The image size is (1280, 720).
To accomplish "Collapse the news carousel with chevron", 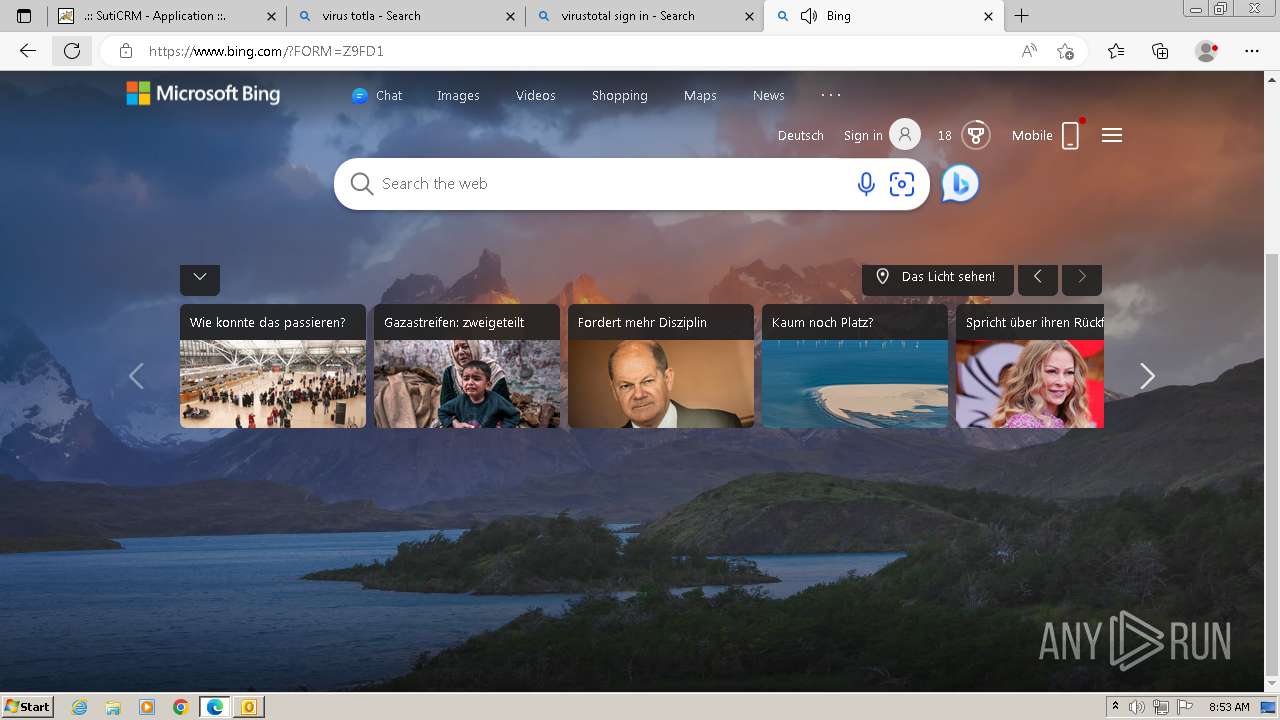I will click(200, 278).
